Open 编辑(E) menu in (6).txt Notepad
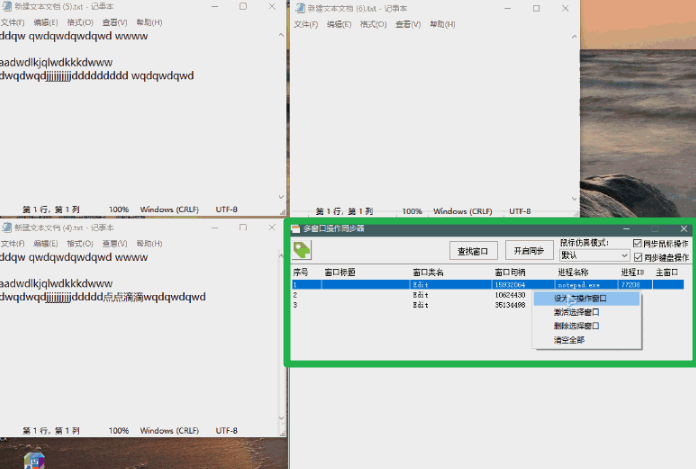696x469 pixels. coord(339,24)
